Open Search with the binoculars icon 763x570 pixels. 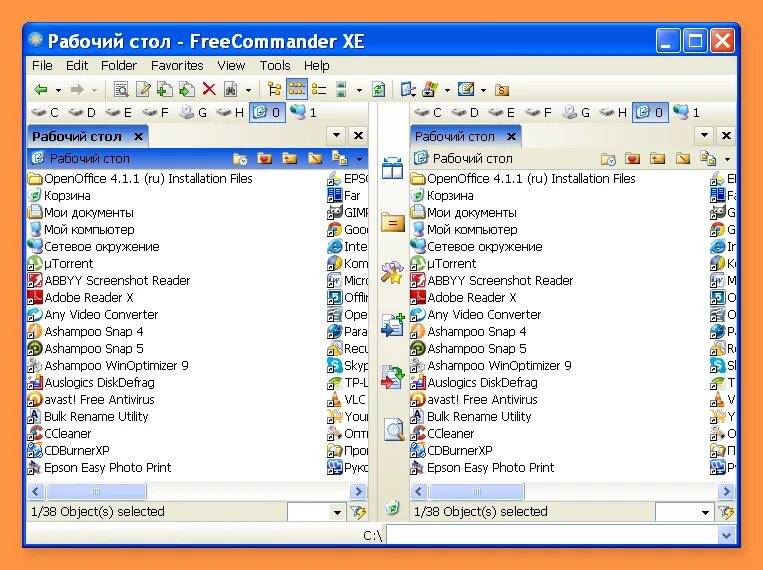(231, 90)
